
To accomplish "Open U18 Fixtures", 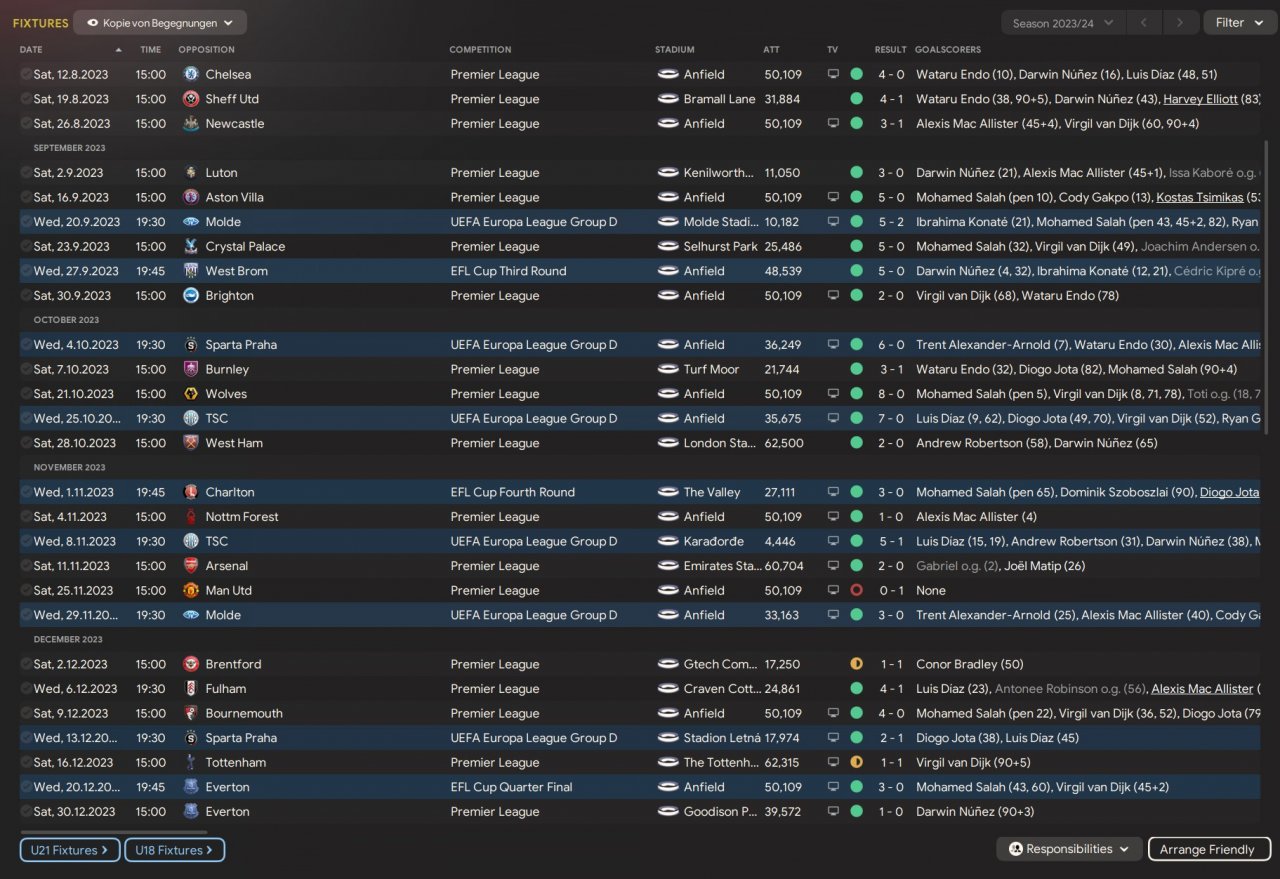I will pos(174,850).
